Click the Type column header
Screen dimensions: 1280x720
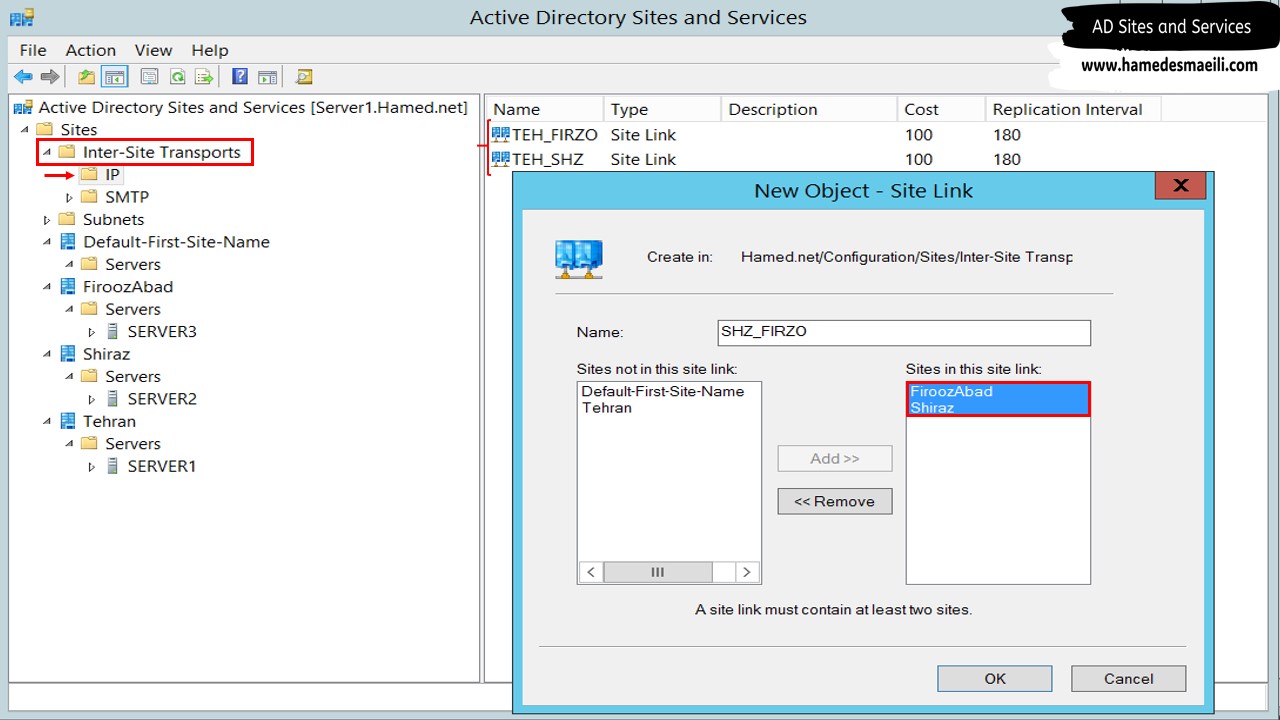click(x=662, y=109)
